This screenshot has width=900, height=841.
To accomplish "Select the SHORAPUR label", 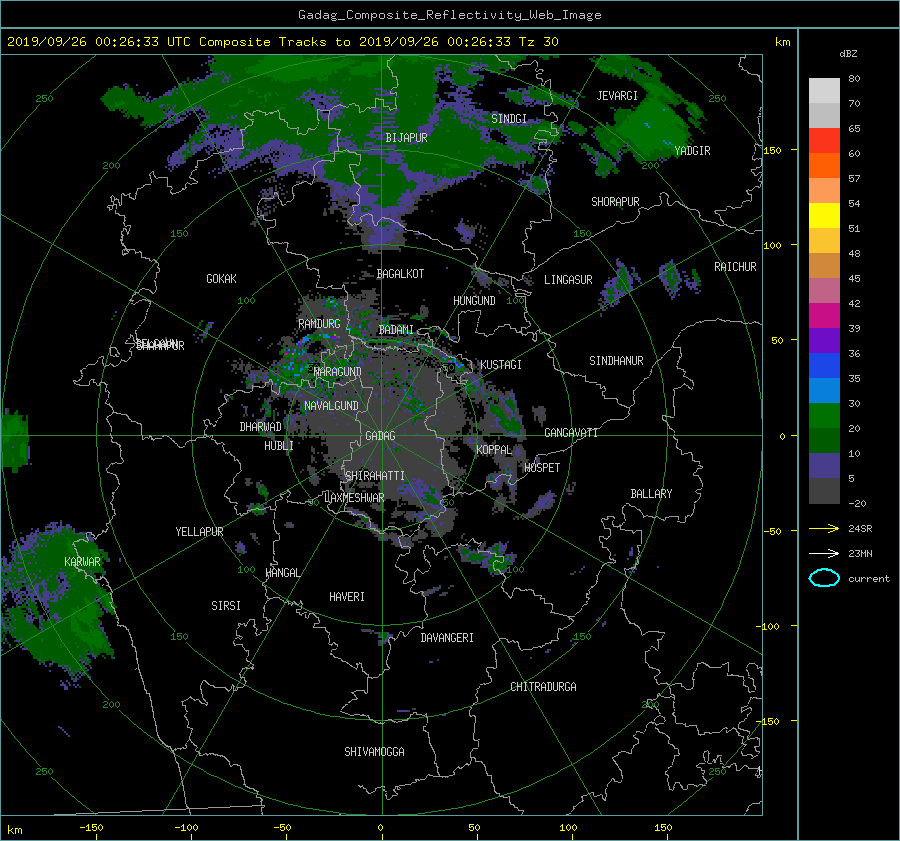I will coord(615,202).
